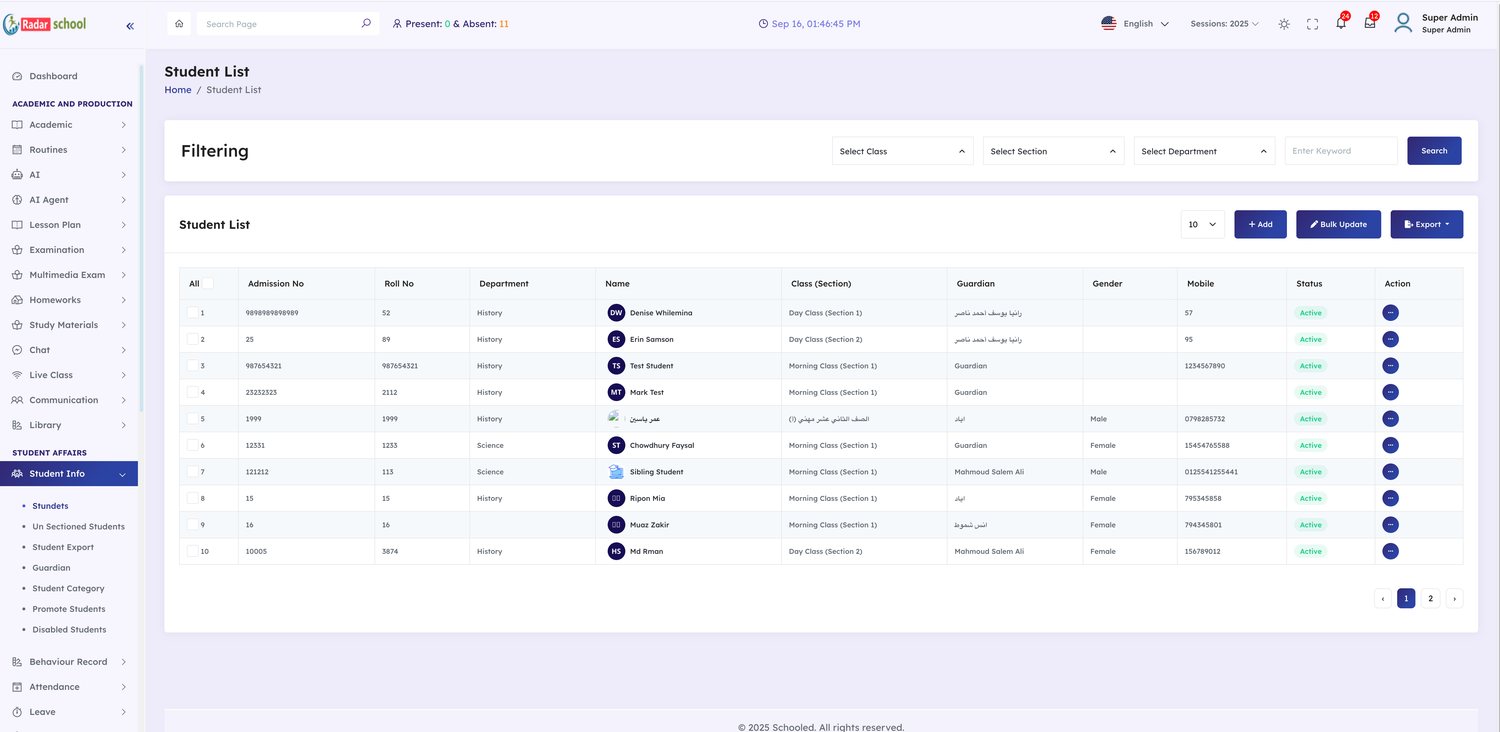The height and width of the screenshot is (732, 1500).
Task: Click the search magnifier icon
Action: tap(366, 23)
